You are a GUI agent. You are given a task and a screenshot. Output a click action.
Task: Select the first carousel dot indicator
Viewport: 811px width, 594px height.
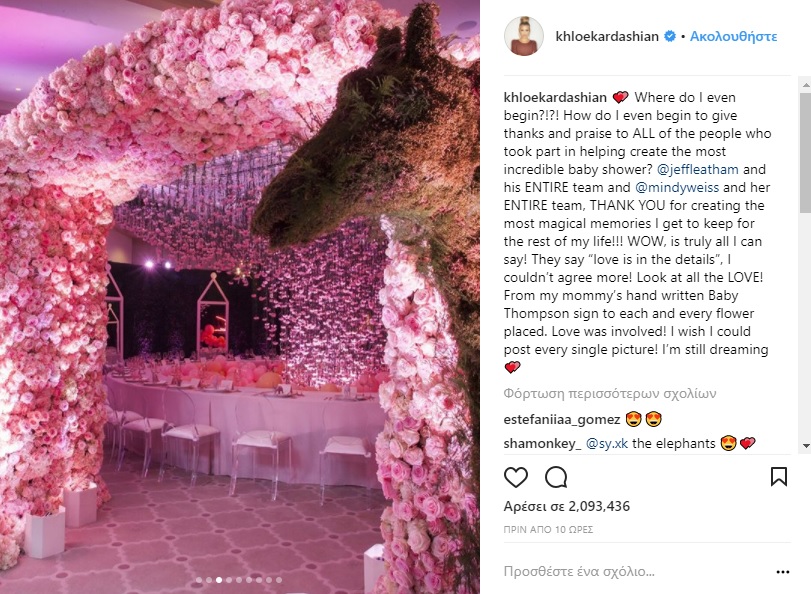coord(199,580)
